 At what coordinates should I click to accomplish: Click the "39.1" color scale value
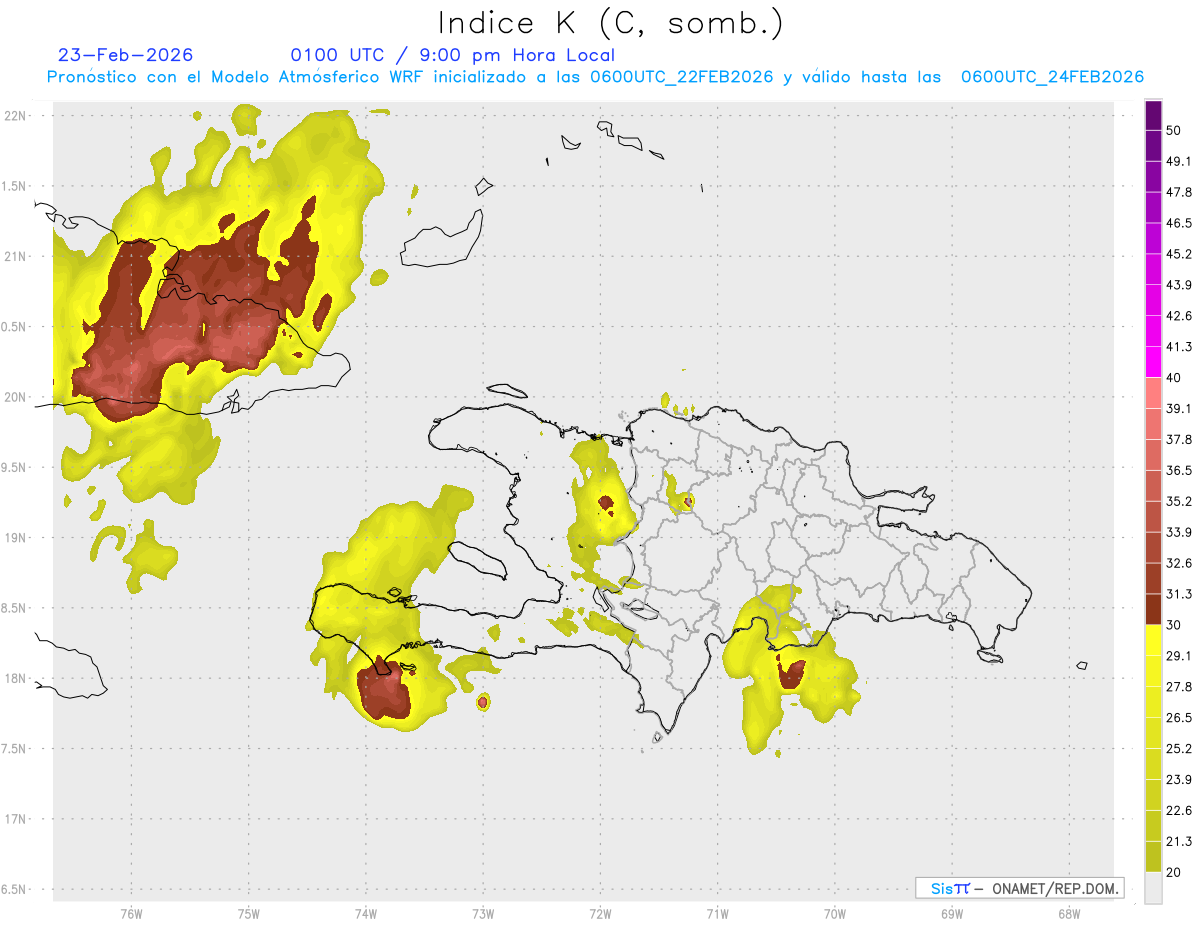[1179, 408]
